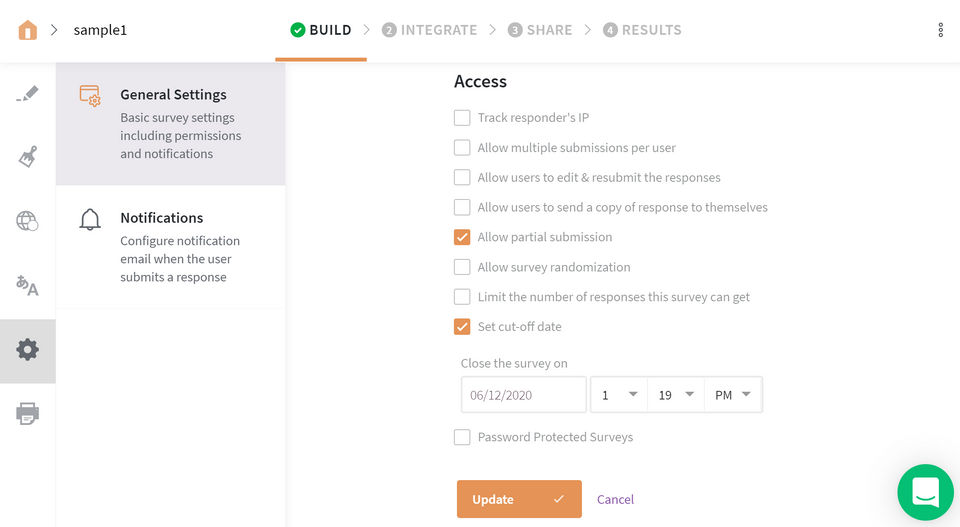
Task: Expand the AM/PM dropdown
Action: tap(733, 395)
